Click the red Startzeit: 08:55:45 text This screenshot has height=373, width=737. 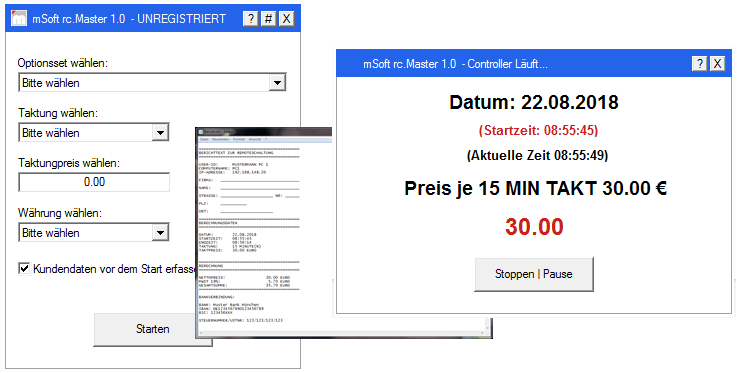[x=539, y=131]
